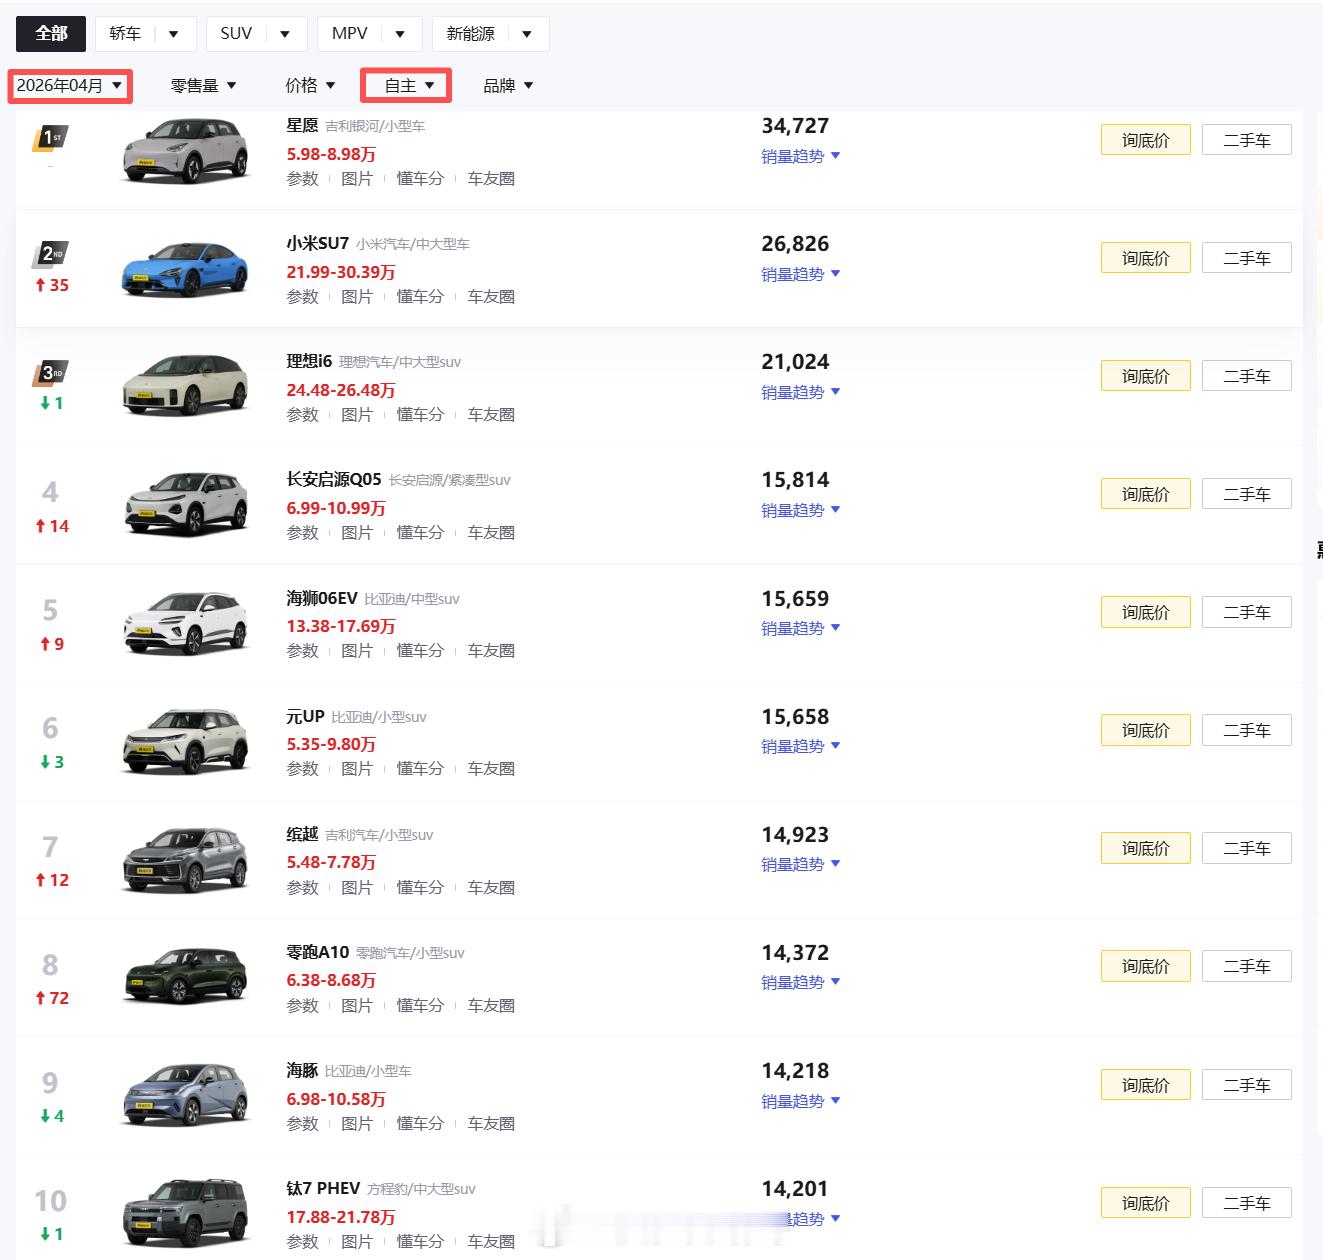The height and width of the screenshot is (1260, 1323).
Task: Expand the 轿车 dropdown arrow
Action: tap(174, 34)
